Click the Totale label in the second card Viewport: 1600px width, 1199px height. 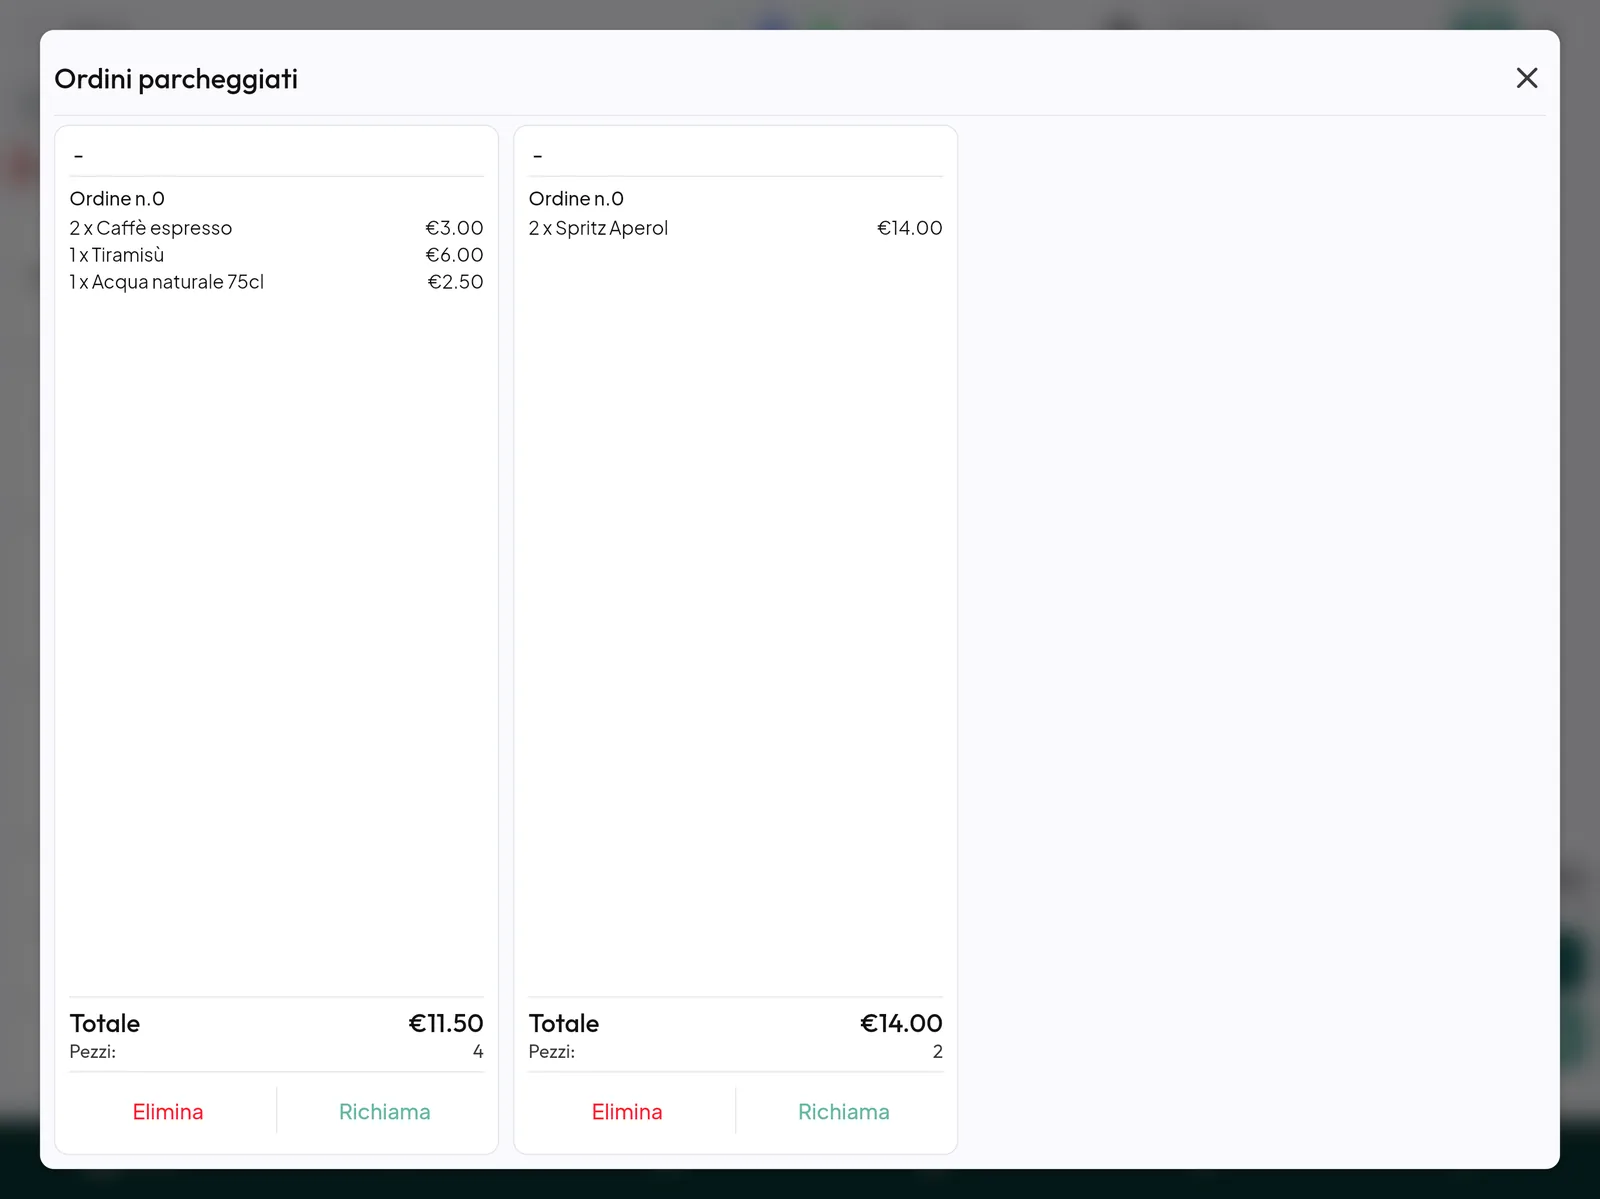[x=564, y=1023]
